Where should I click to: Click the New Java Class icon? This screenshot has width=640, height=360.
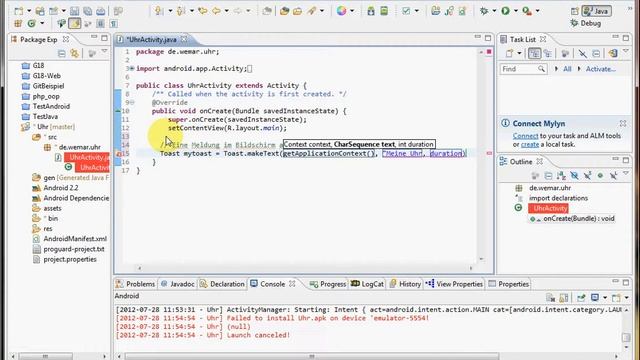31,24
